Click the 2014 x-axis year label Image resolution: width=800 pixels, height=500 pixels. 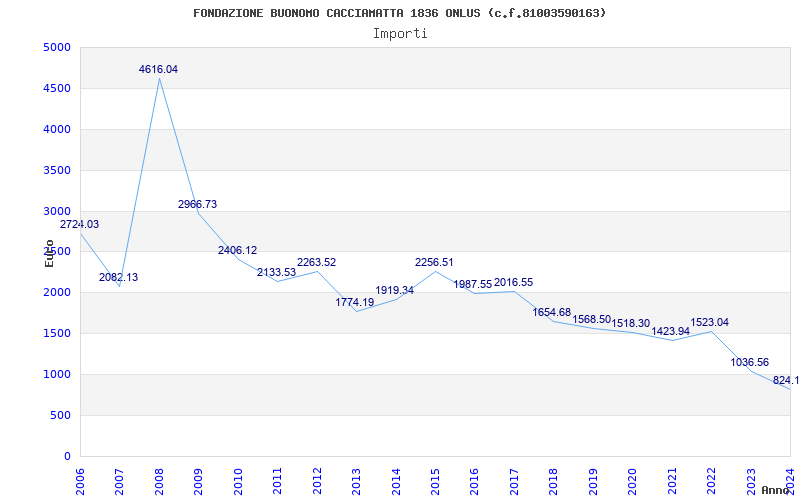tap(395, 481)
